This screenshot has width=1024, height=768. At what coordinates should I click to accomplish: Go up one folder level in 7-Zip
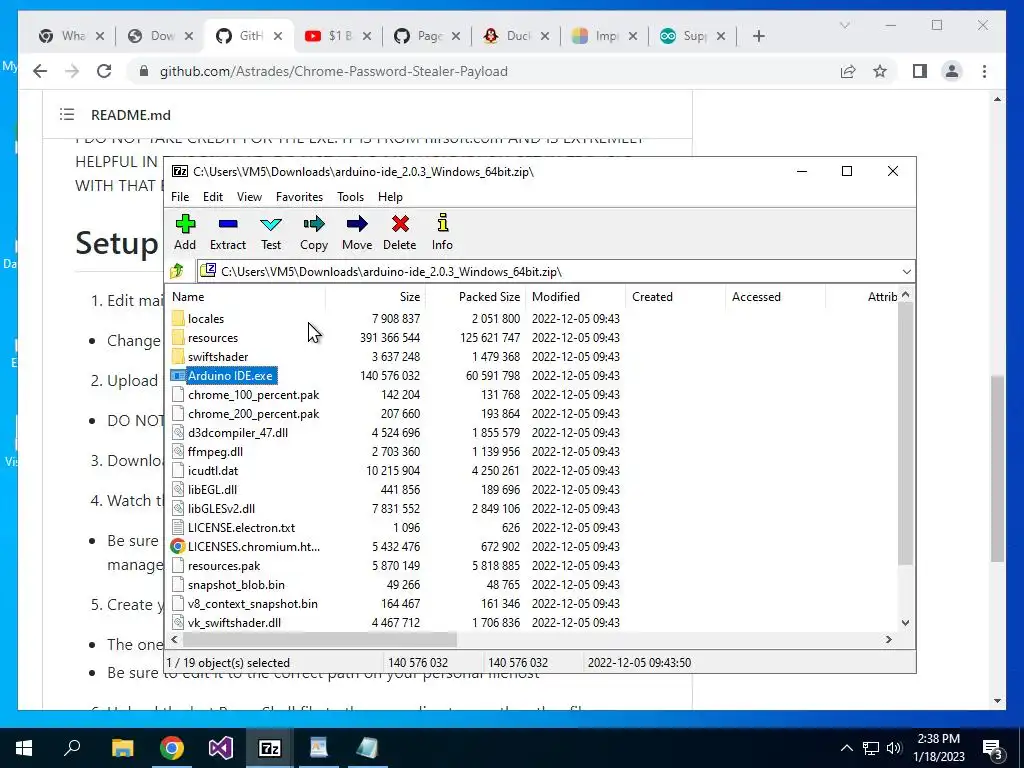(x=177, y=271)
